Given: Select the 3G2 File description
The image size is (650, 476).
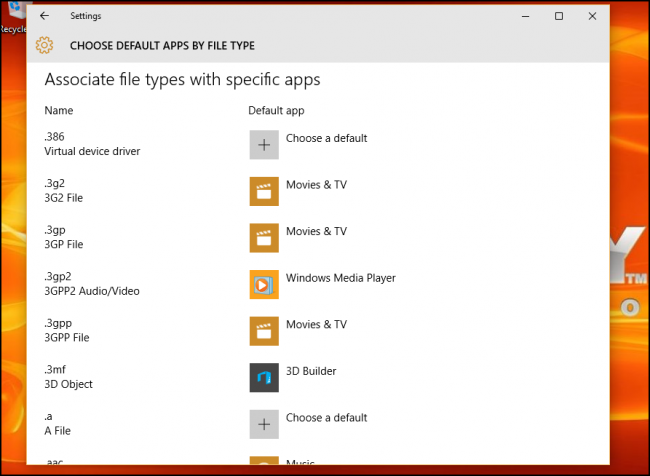Looking at the screenshot, I should 63,198.
